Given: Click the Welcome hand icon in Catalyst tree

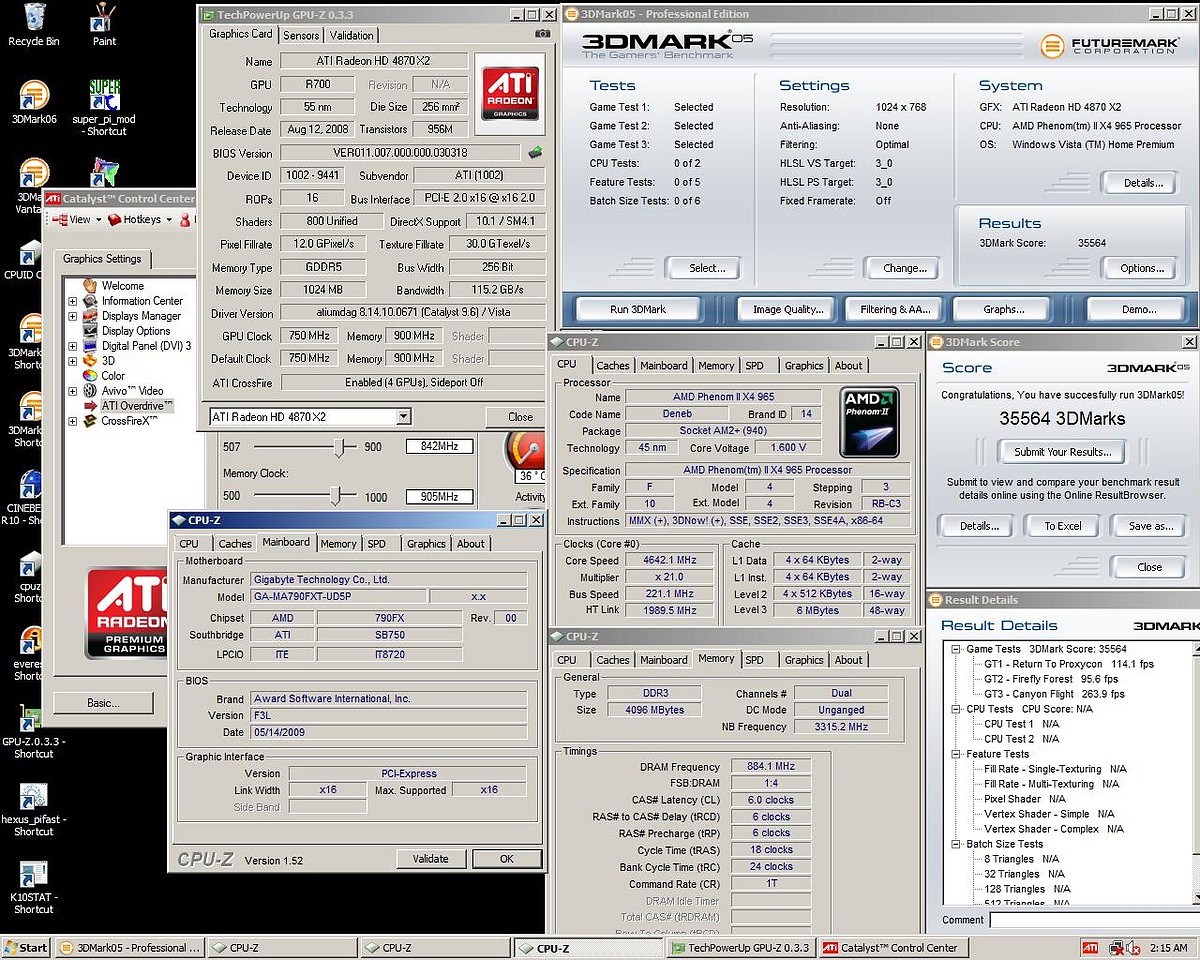Looking at the screenshot, I should (x=91, y=286).
